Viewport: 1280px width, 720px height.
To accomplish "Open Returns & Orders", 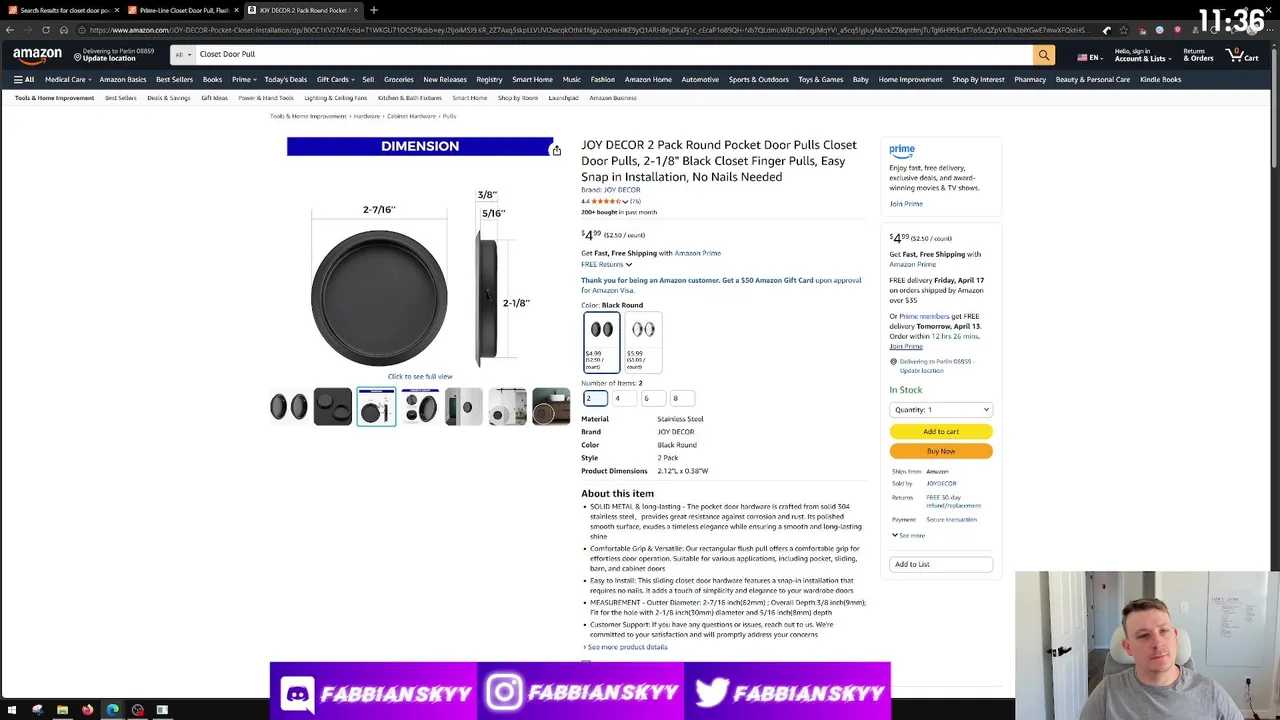I will pyautogui.click(x=1198, y=55).
